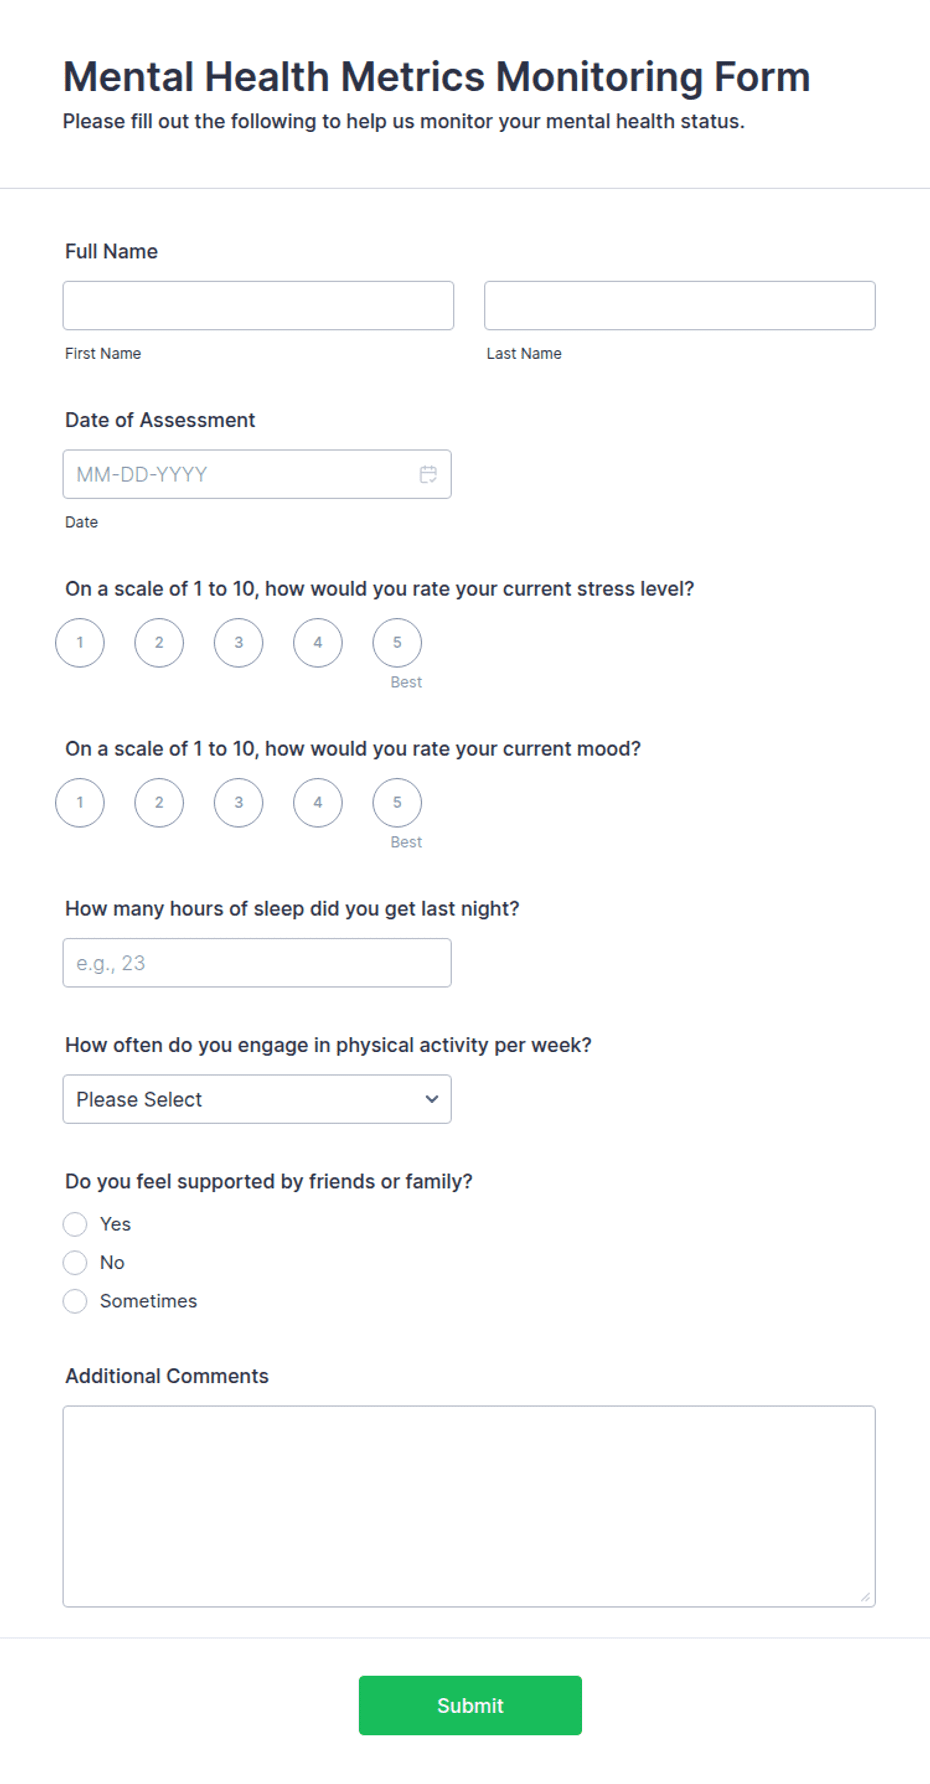The width and height of the screenshot is (930, 1784).
Task: Select stress level rating 5 Best
Action: pyautogui.click(x=397, y=642)
